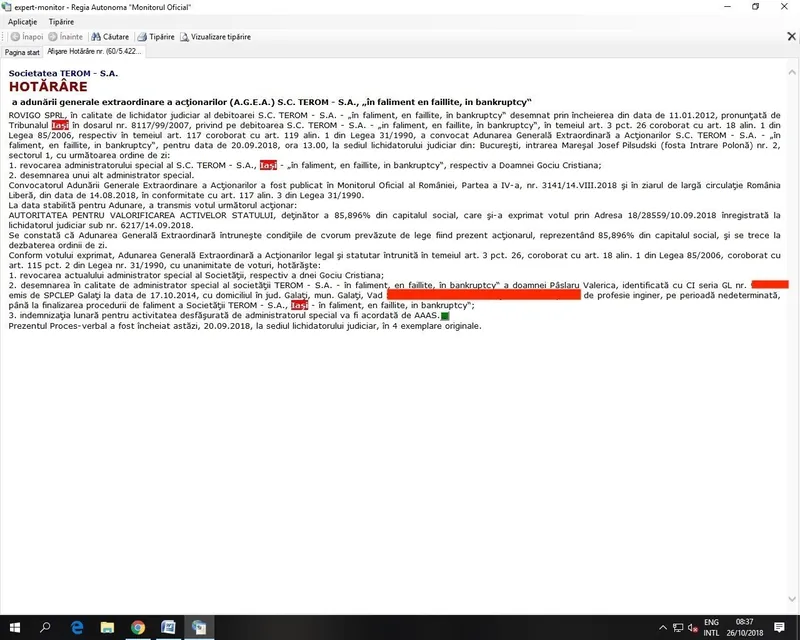Go back with the Înapoi button
This screenshot has height=640, width=800.
point(26,37)
